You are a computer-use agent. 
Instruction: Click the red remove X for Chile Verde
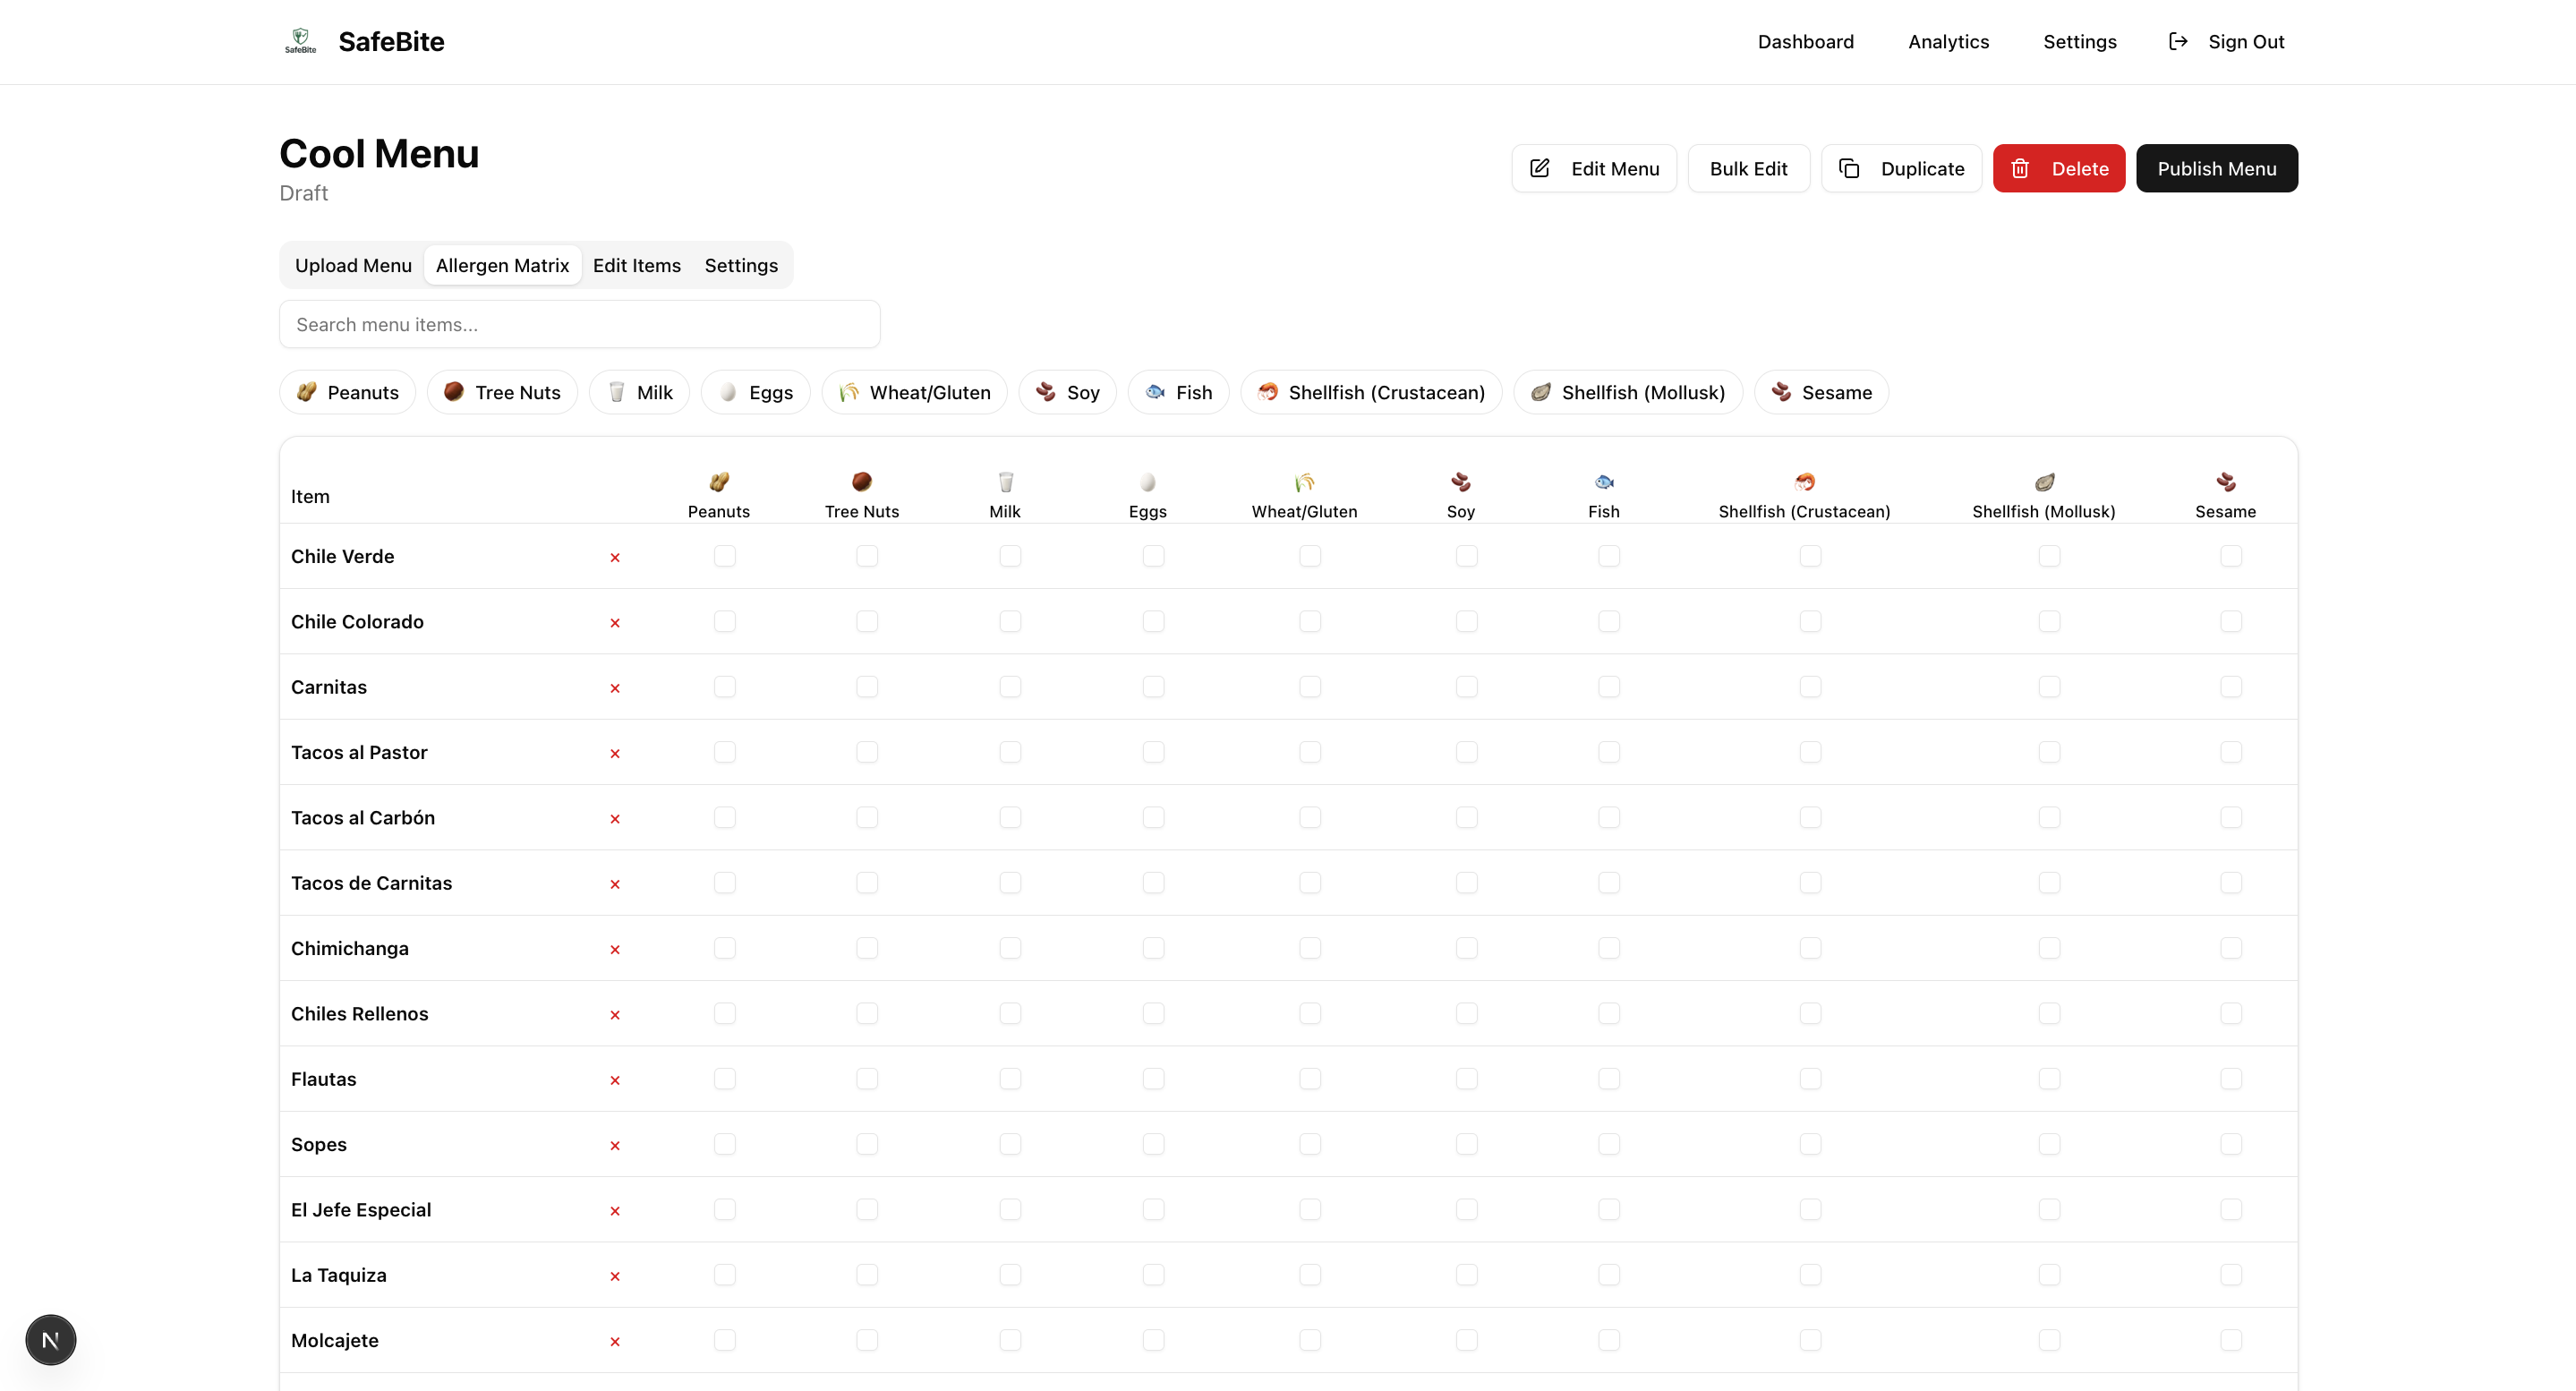(615, 558)
